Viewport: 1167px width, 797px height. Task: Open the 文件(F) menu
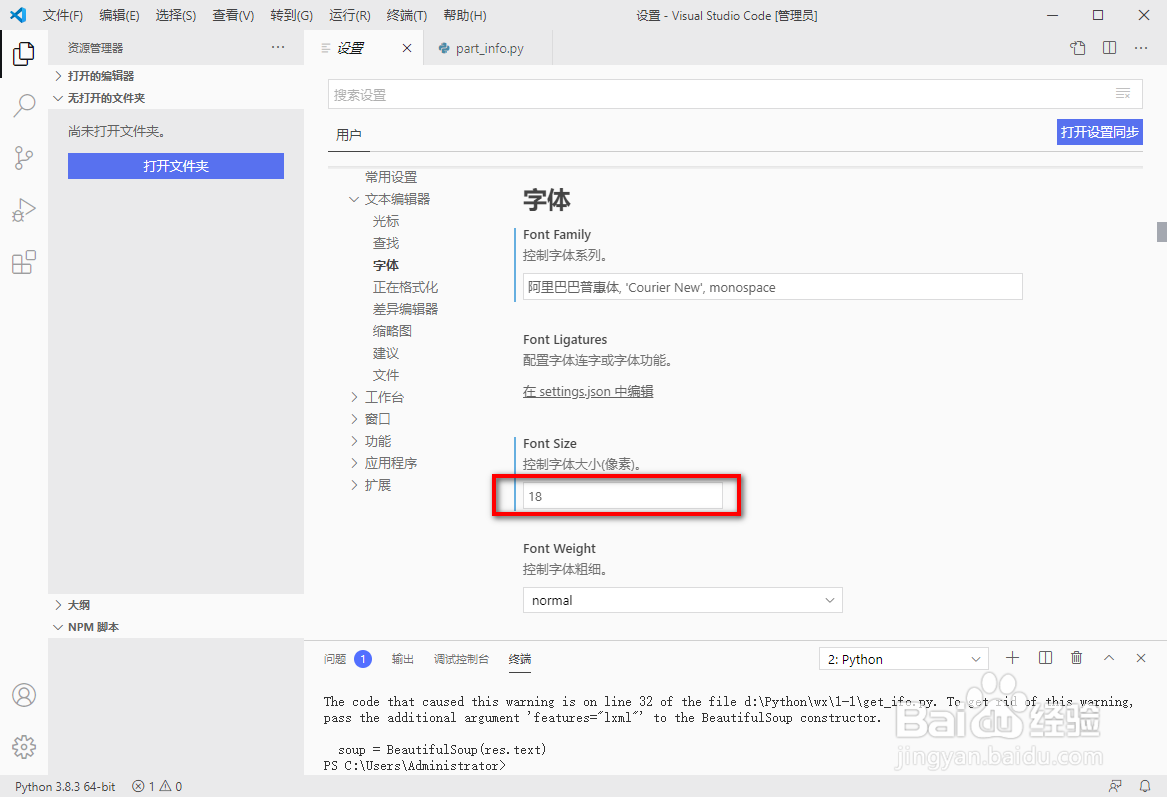pos(63,16)
